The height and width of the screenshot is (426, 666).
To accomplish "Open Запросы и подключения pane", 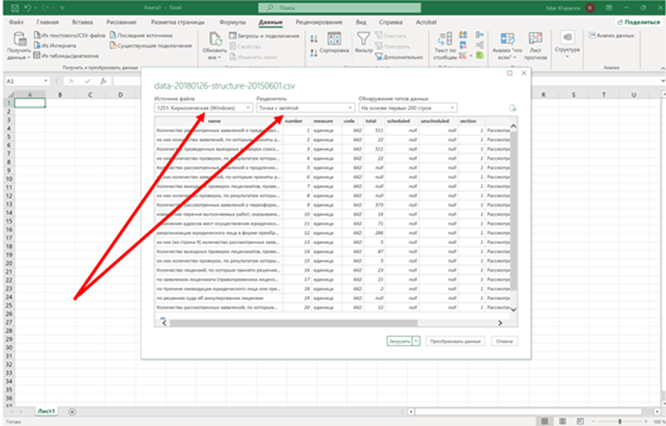I will [264, 36].
